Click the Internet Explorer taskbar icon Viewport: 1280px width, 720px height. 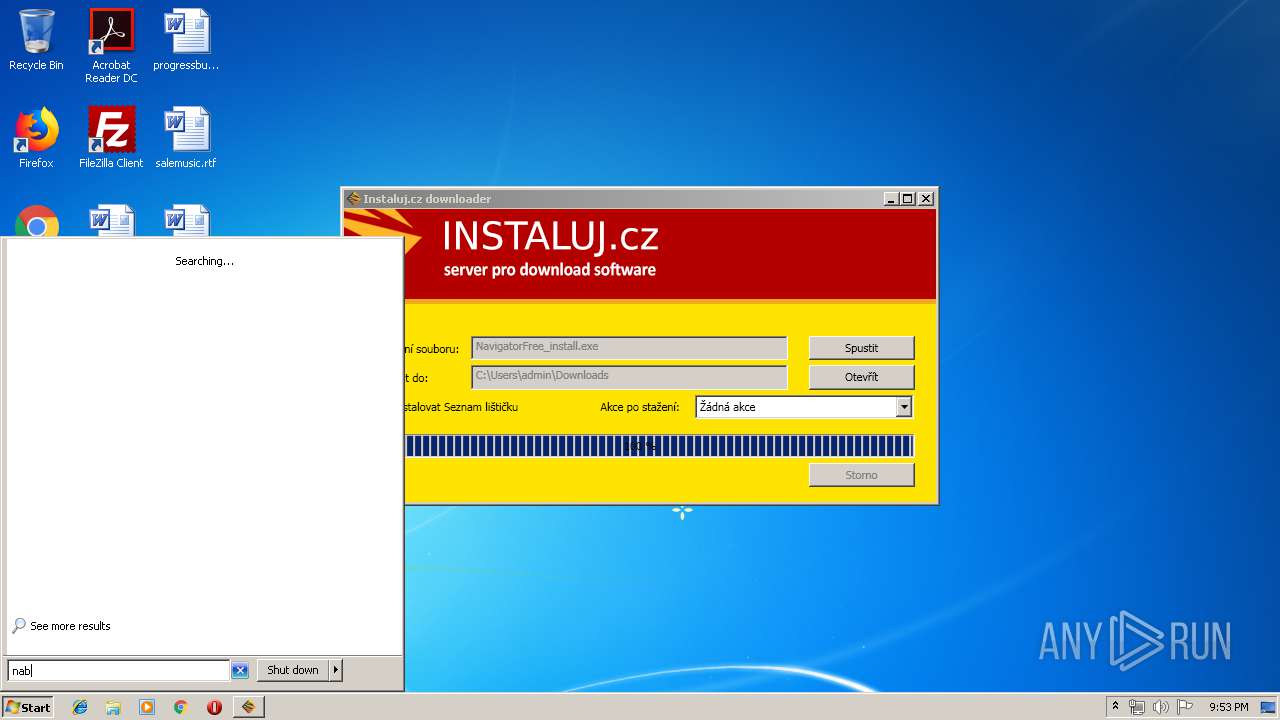pyautogui.click(x=80, y=707)
